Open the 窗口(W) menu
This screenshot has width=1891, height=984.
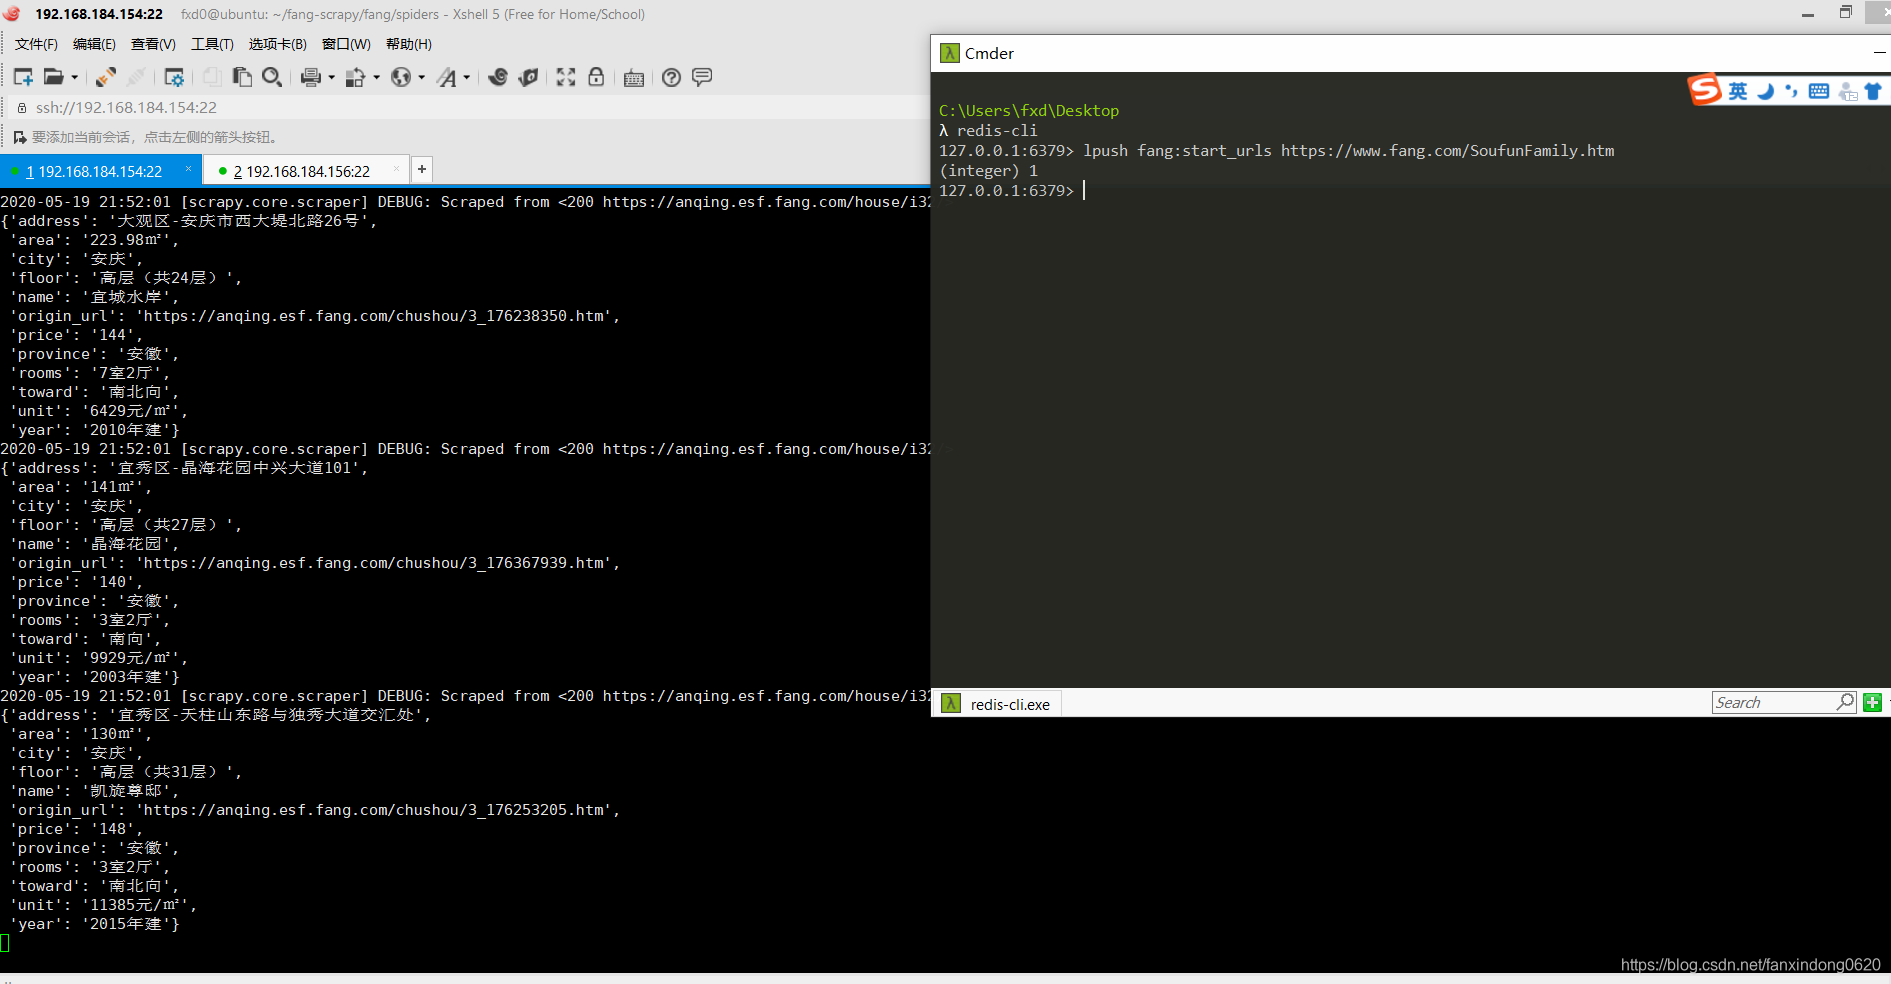coord(346,44)
